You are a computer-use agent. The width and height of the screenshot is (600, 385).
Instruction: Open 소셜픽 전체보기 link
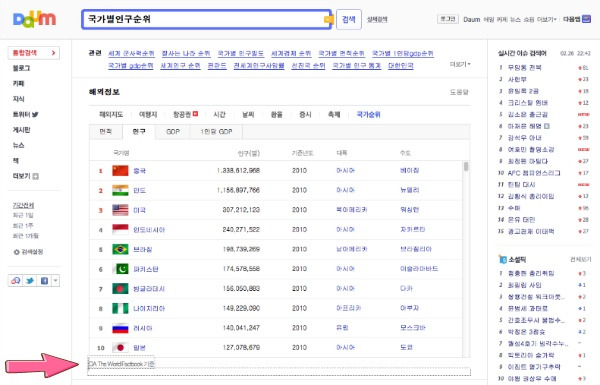[580, 259]
